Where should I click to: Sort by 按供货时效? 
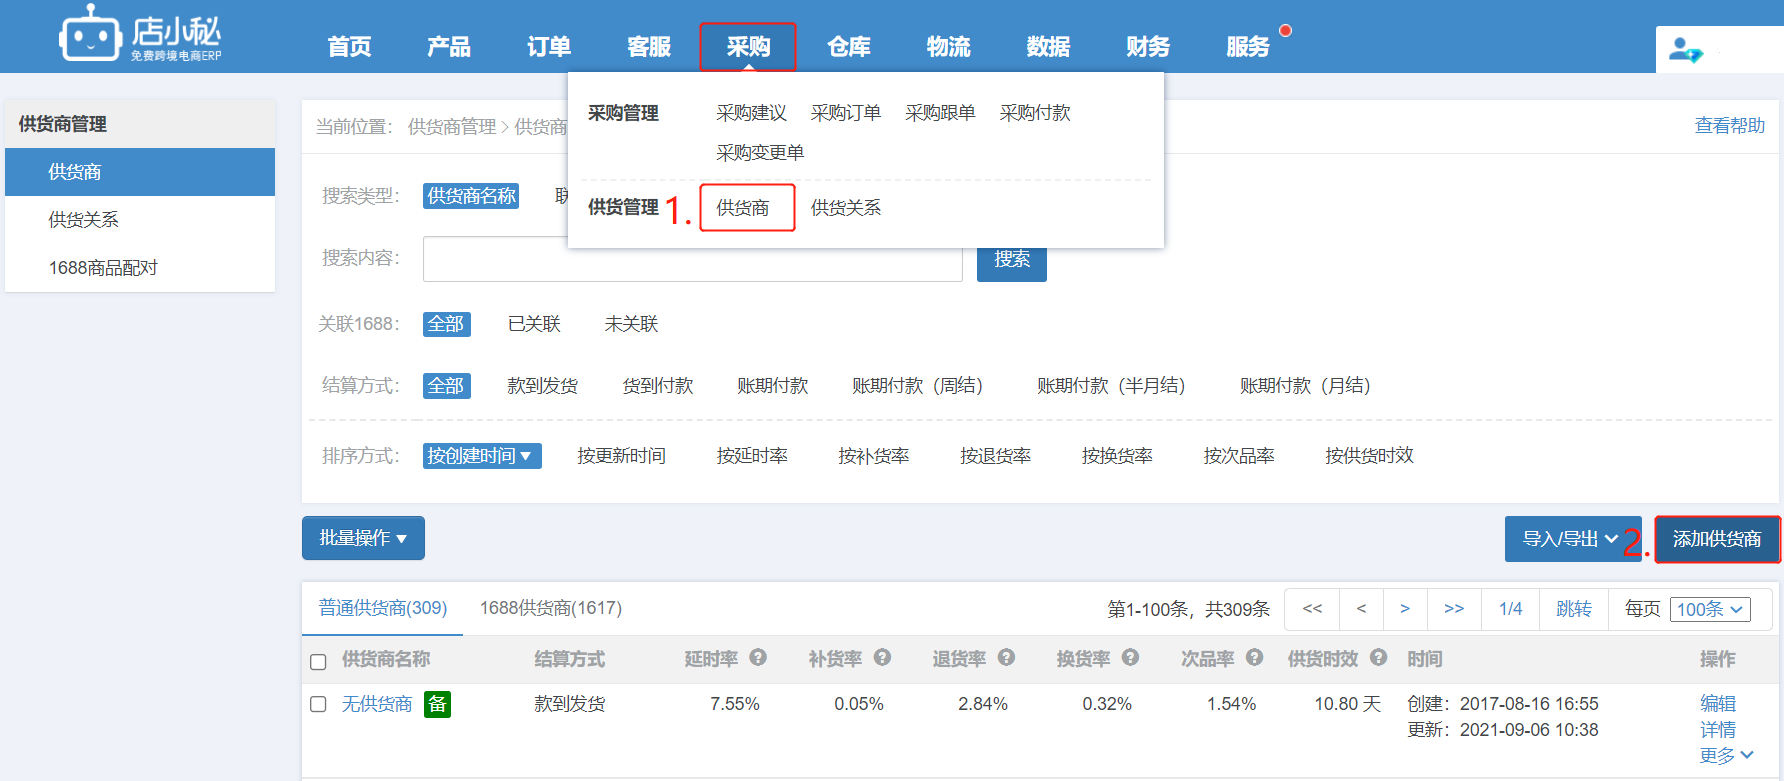click(1369, 456)
